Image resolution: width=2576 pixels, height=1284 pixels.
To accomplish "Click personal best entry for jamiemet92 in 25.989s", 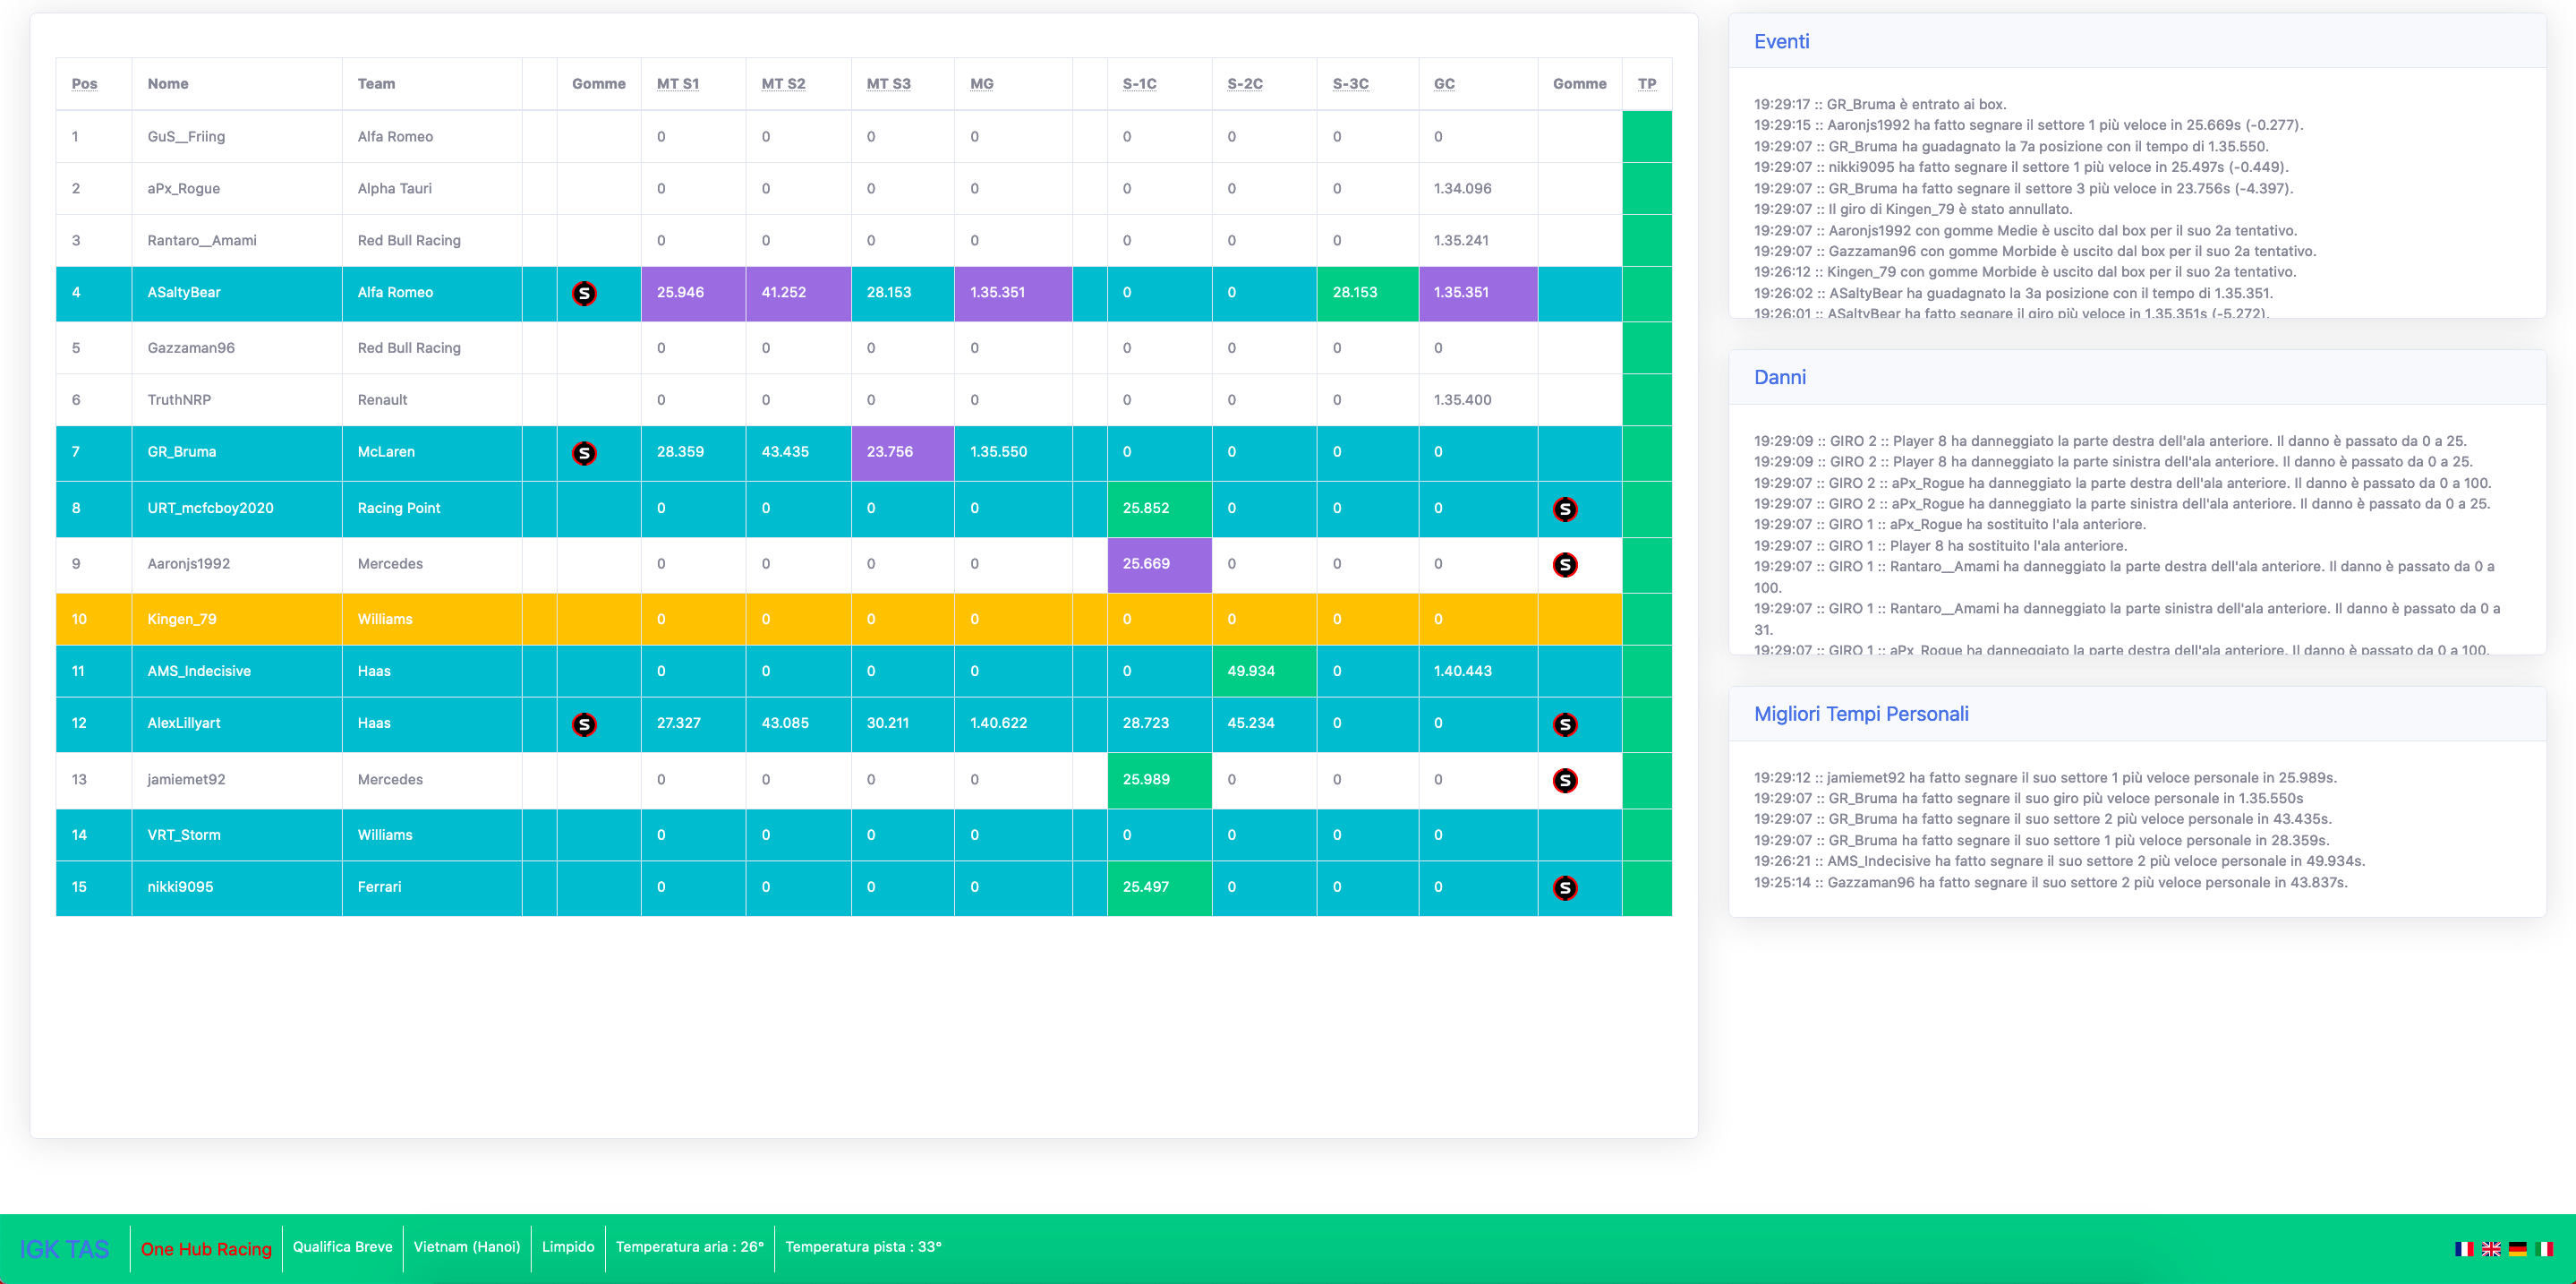I will 2045,777.
